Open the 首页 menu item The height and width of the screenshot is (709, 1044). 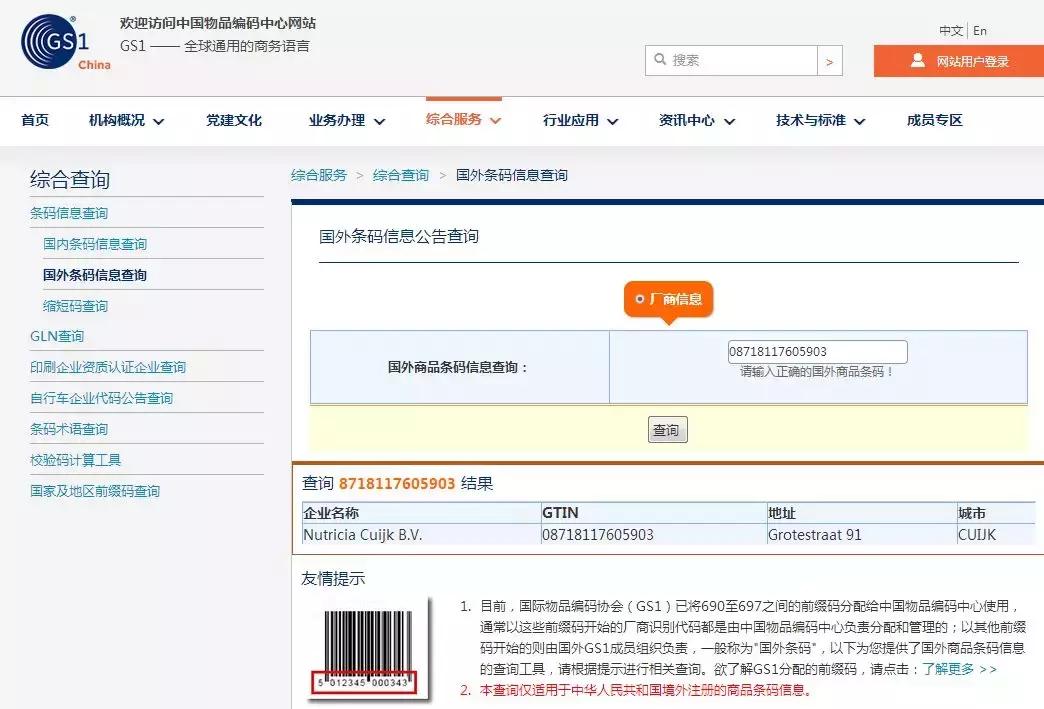coord(34,120)
